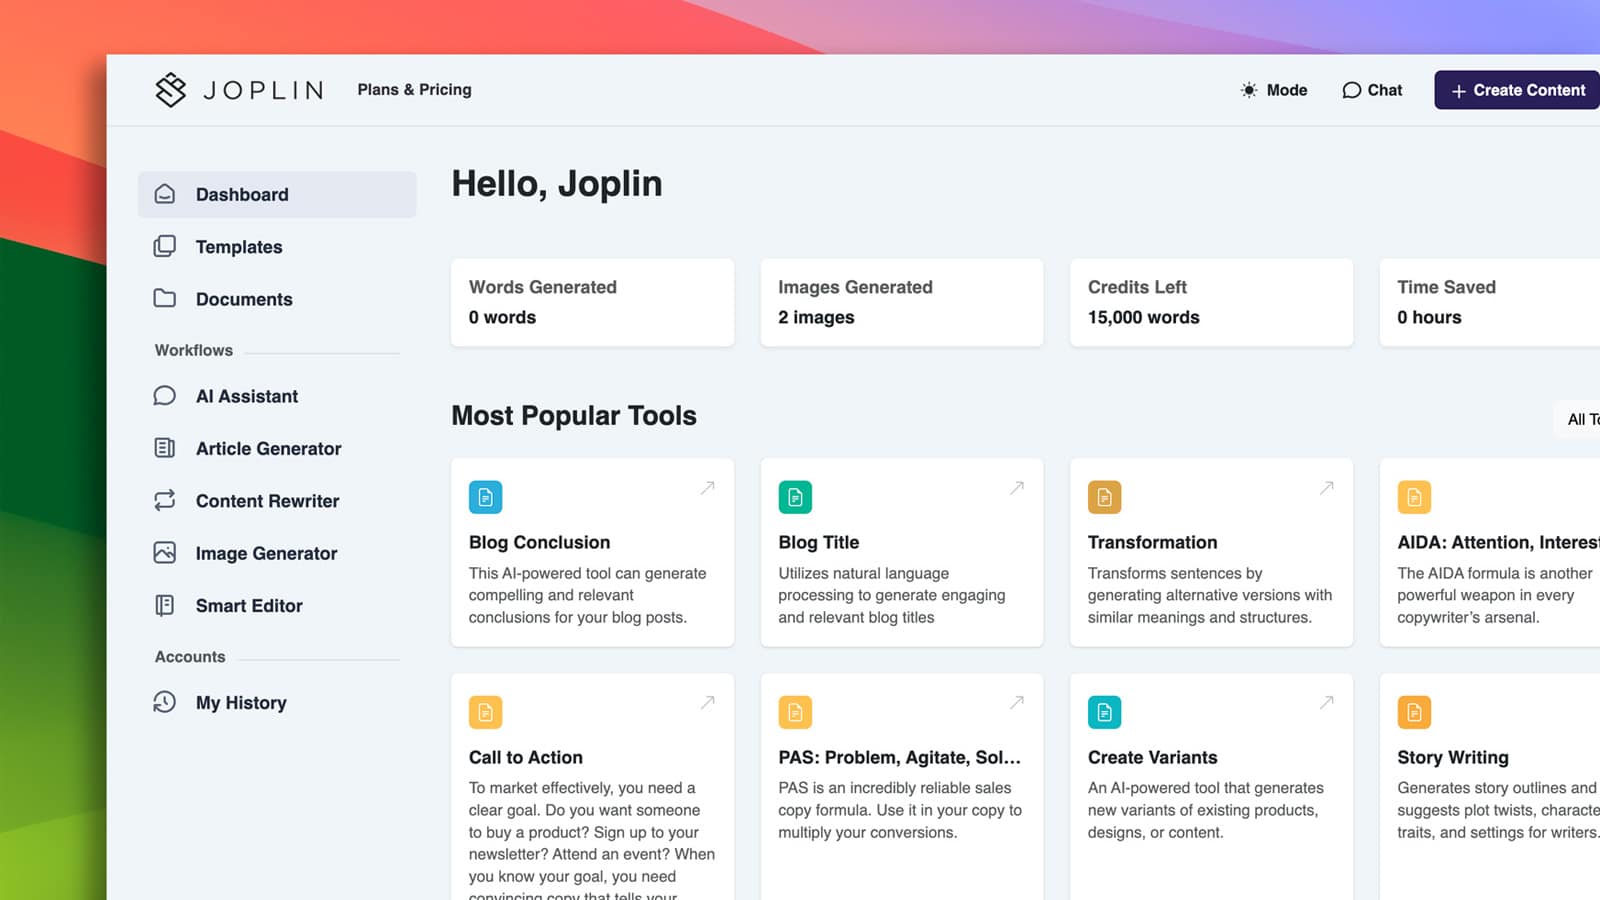
Task: Open the PAS: Problem, Agitate tool title
Action: (x=899, y=757)
